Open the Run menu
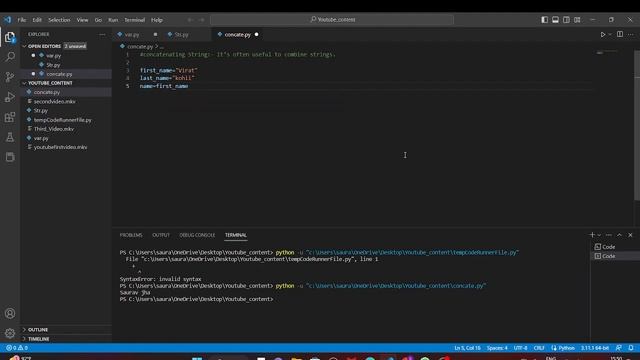Viewport: 640px width, 360px height. 113,20
